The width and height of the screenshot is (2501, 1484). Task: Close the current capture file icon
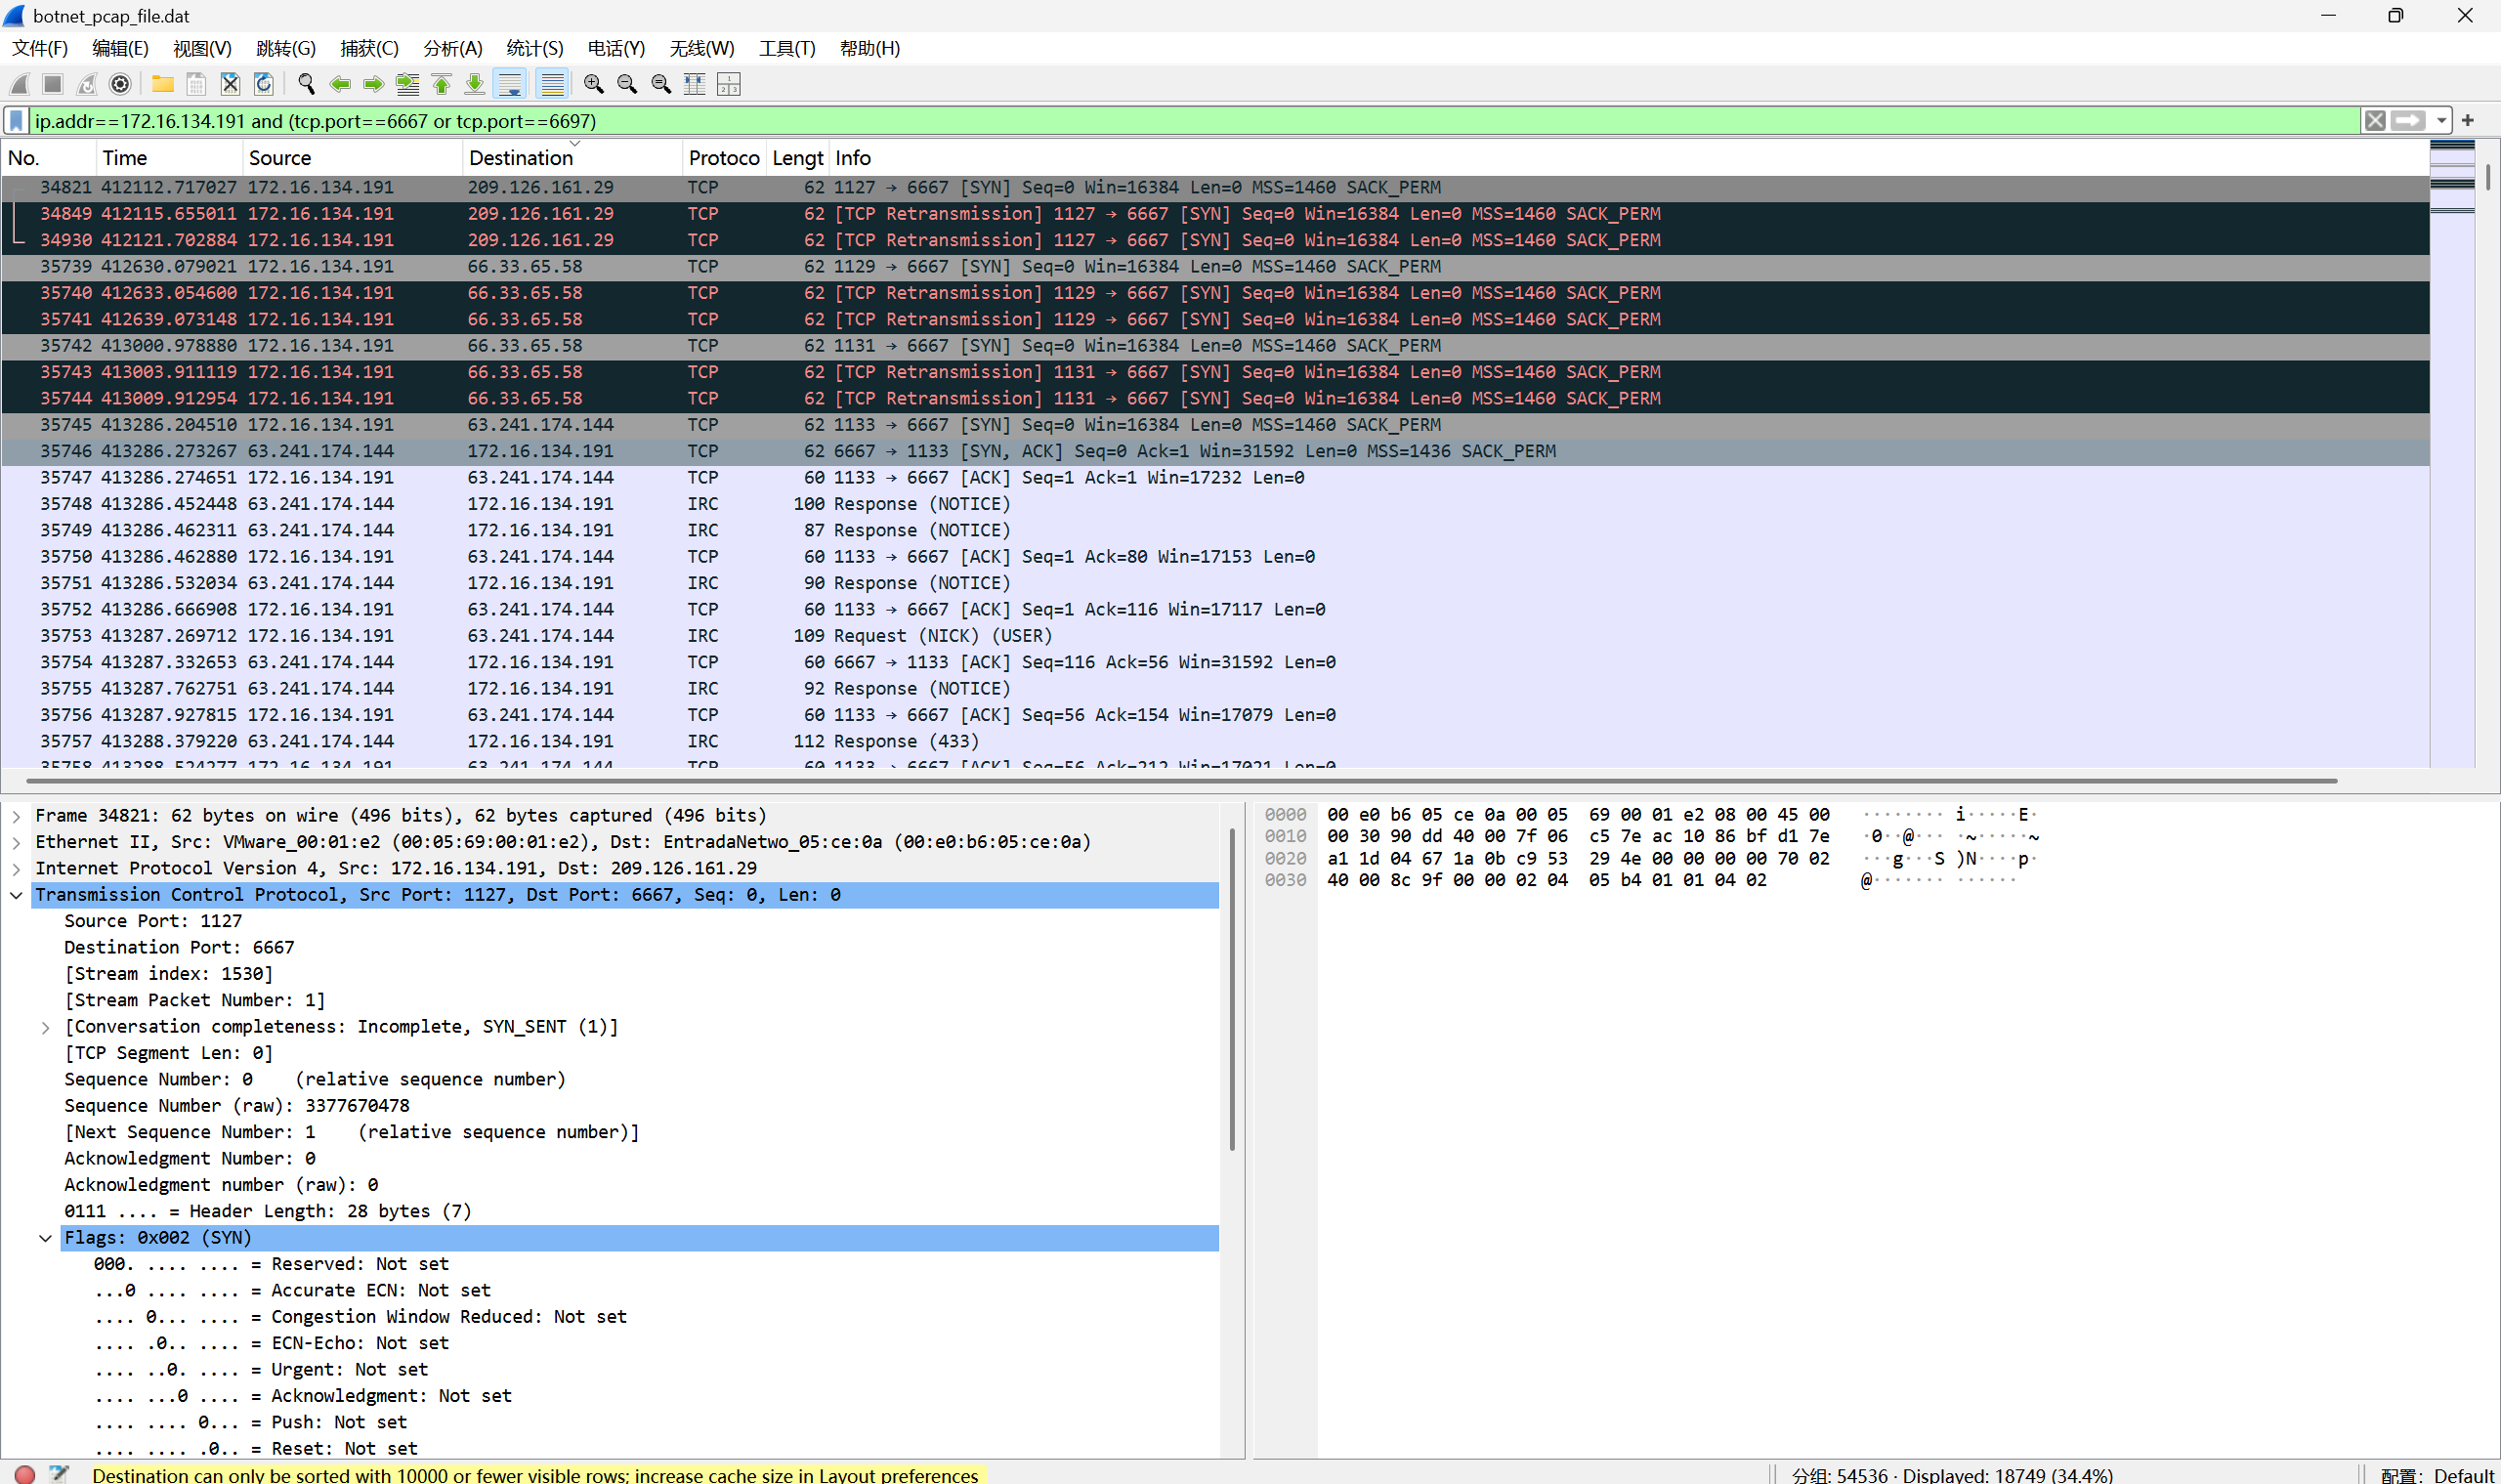[x=230, y=84]
